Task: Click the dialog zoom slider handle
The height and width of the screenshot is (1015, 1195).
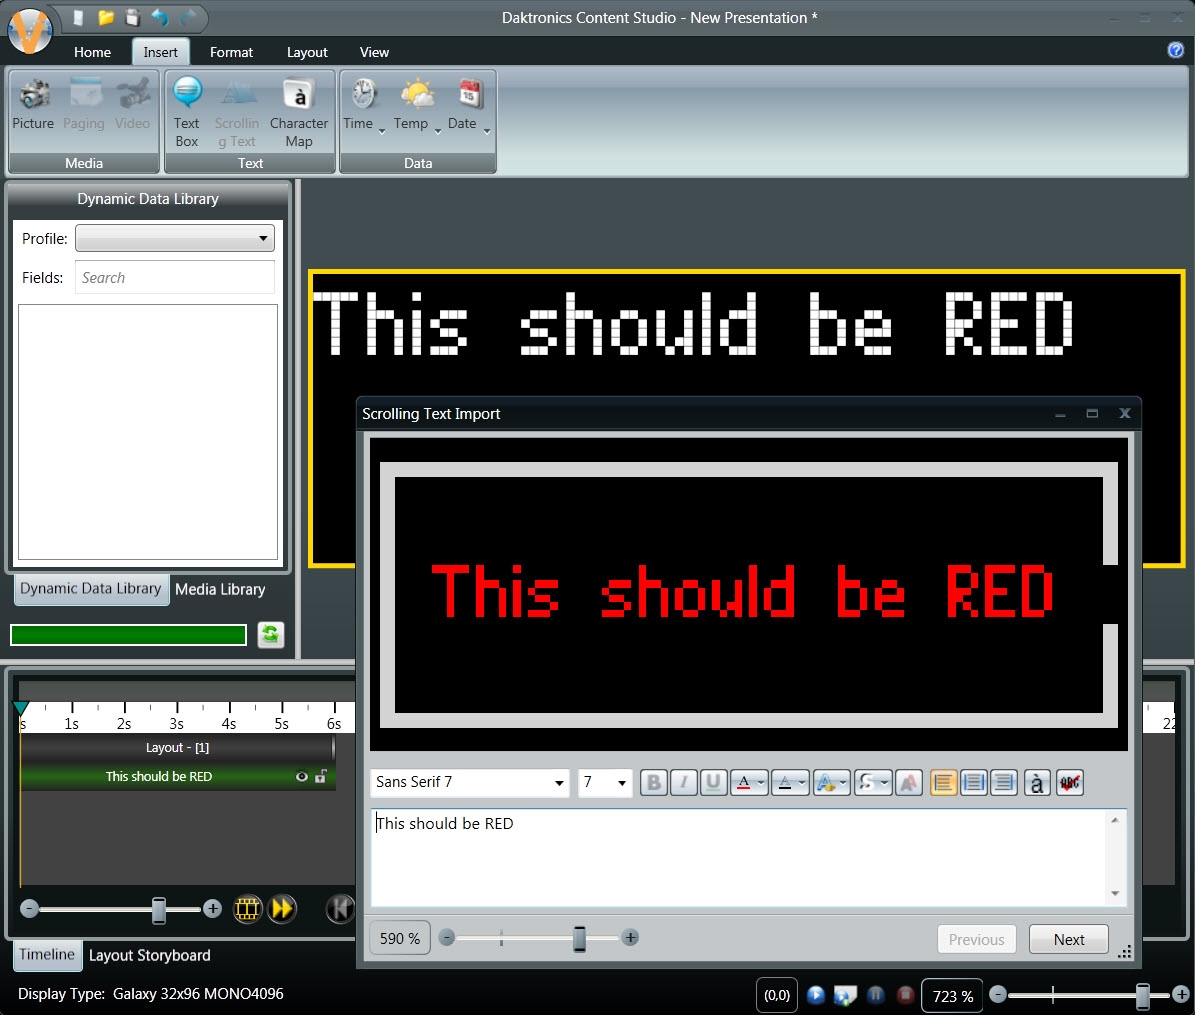Action: pos(579,938)
